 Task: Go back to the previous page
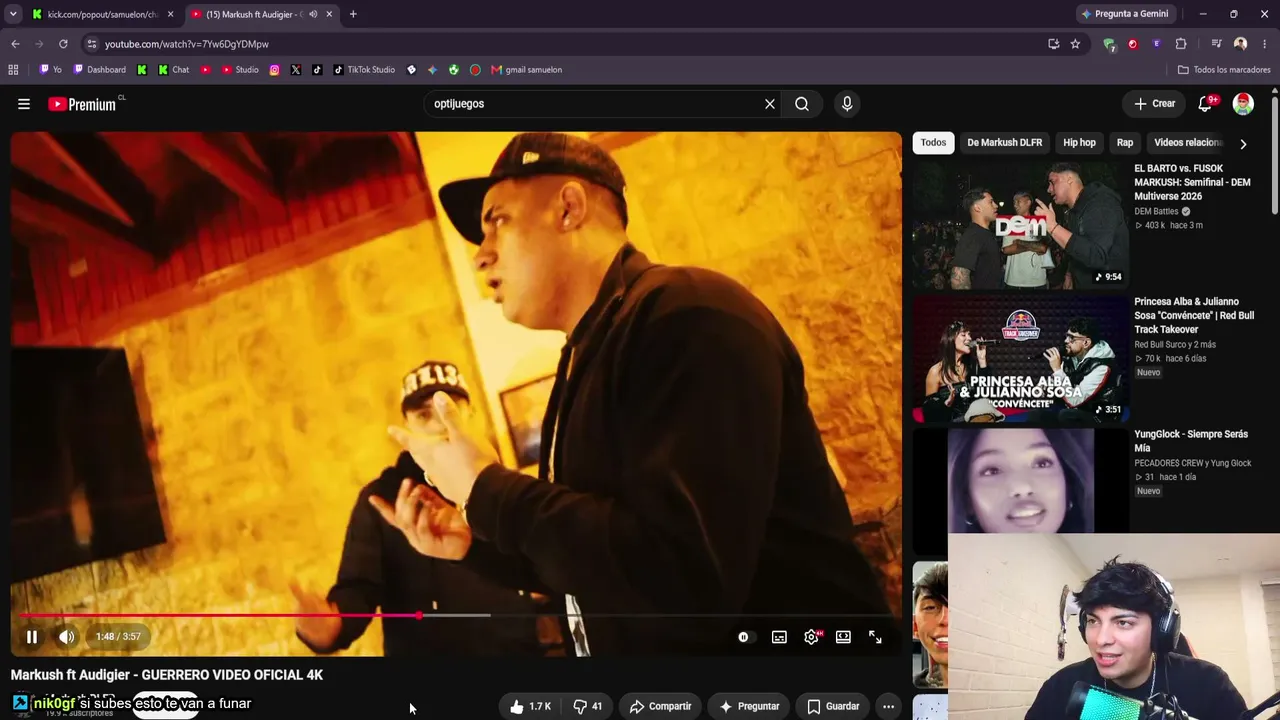pos(15,44)
